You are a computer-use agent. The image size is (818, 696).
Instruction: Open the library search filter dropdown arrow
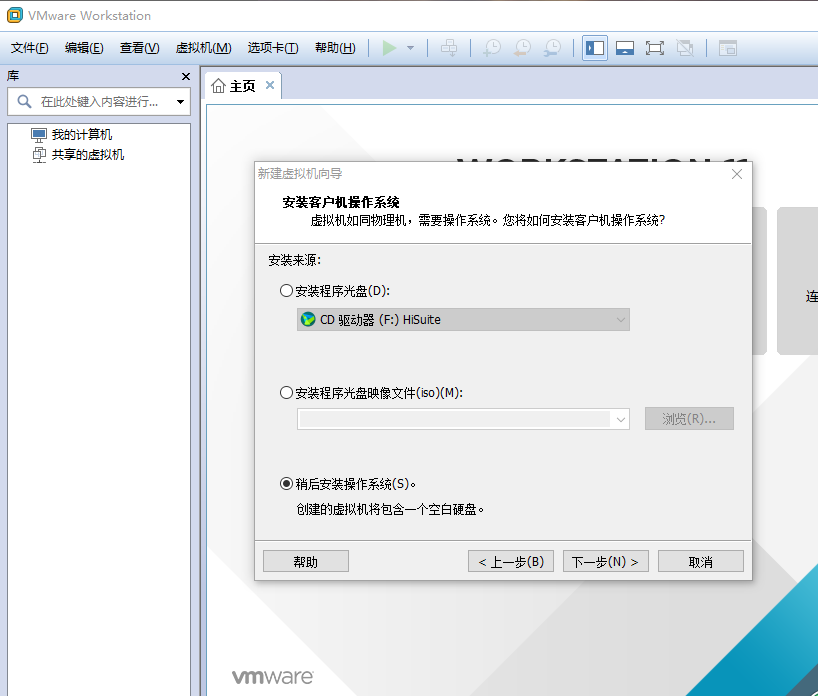(180, 102)
